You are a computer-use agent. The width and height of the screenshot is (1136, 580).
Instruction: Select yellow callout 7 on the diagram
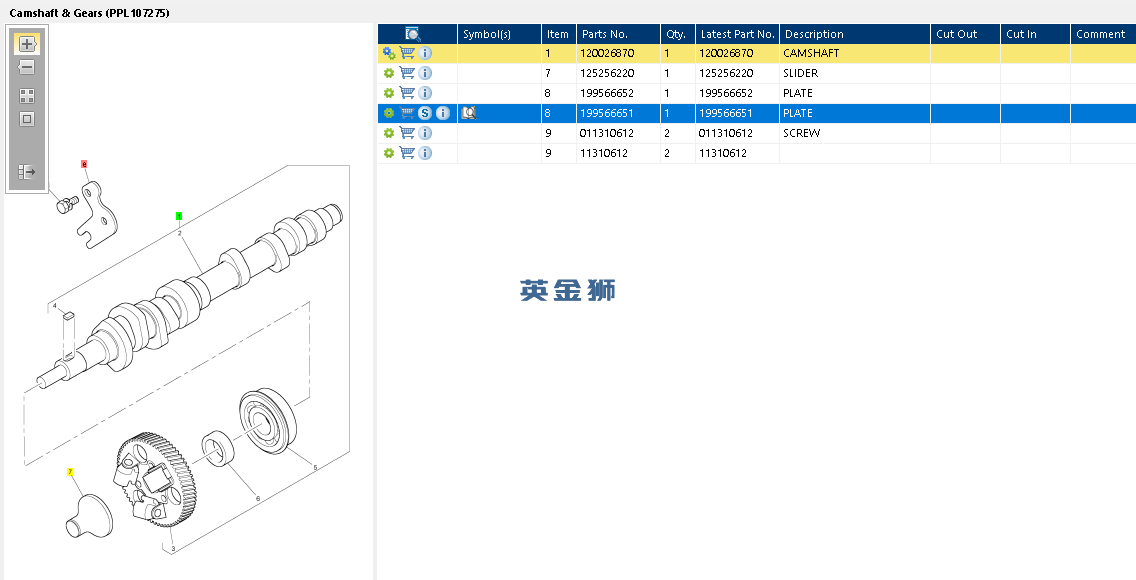[x=70, y=472]
